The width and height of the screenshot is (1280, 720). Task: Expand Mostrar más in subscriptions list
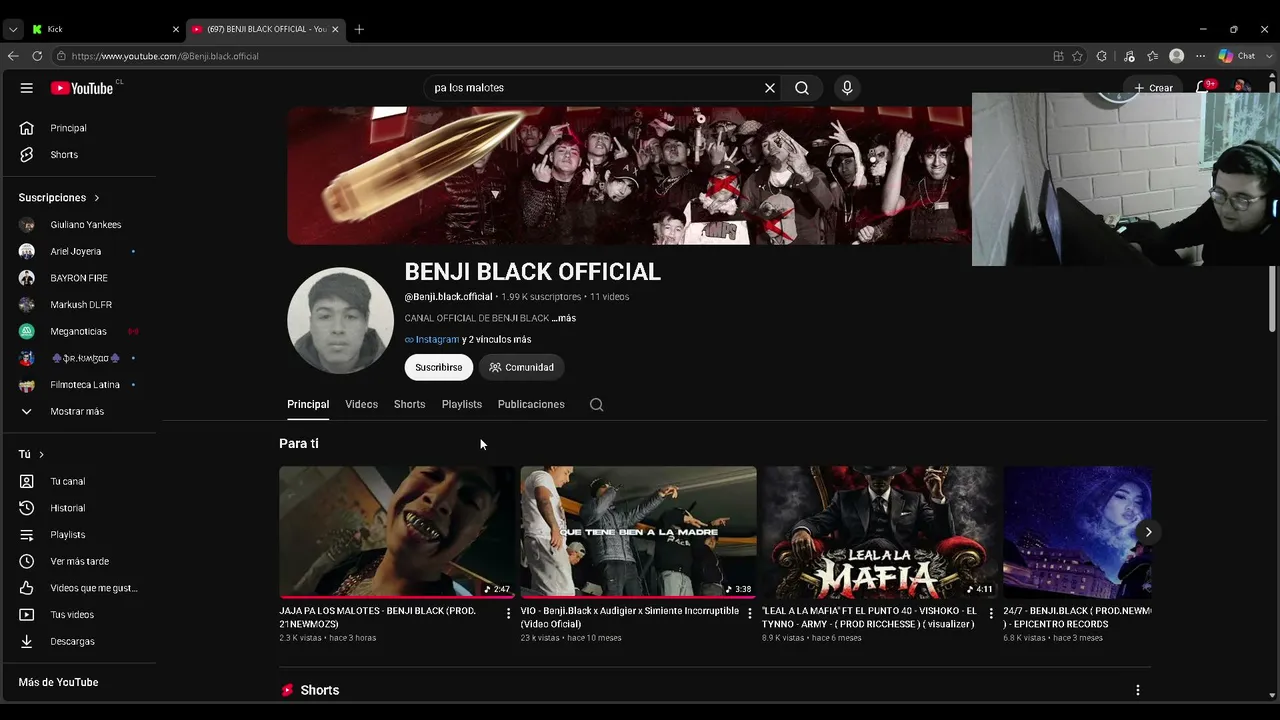[78, 411]
